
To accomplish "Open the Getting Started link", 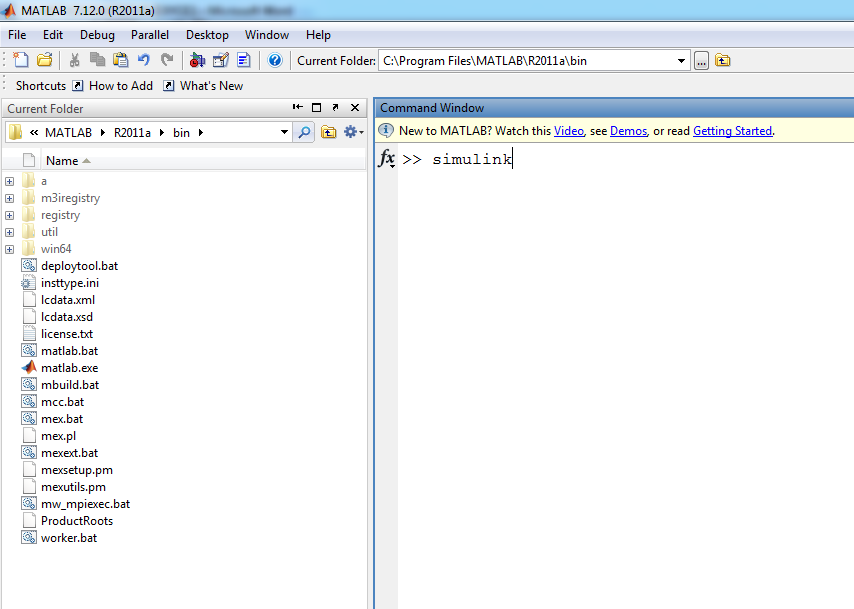I will click(x=733, y=131).
